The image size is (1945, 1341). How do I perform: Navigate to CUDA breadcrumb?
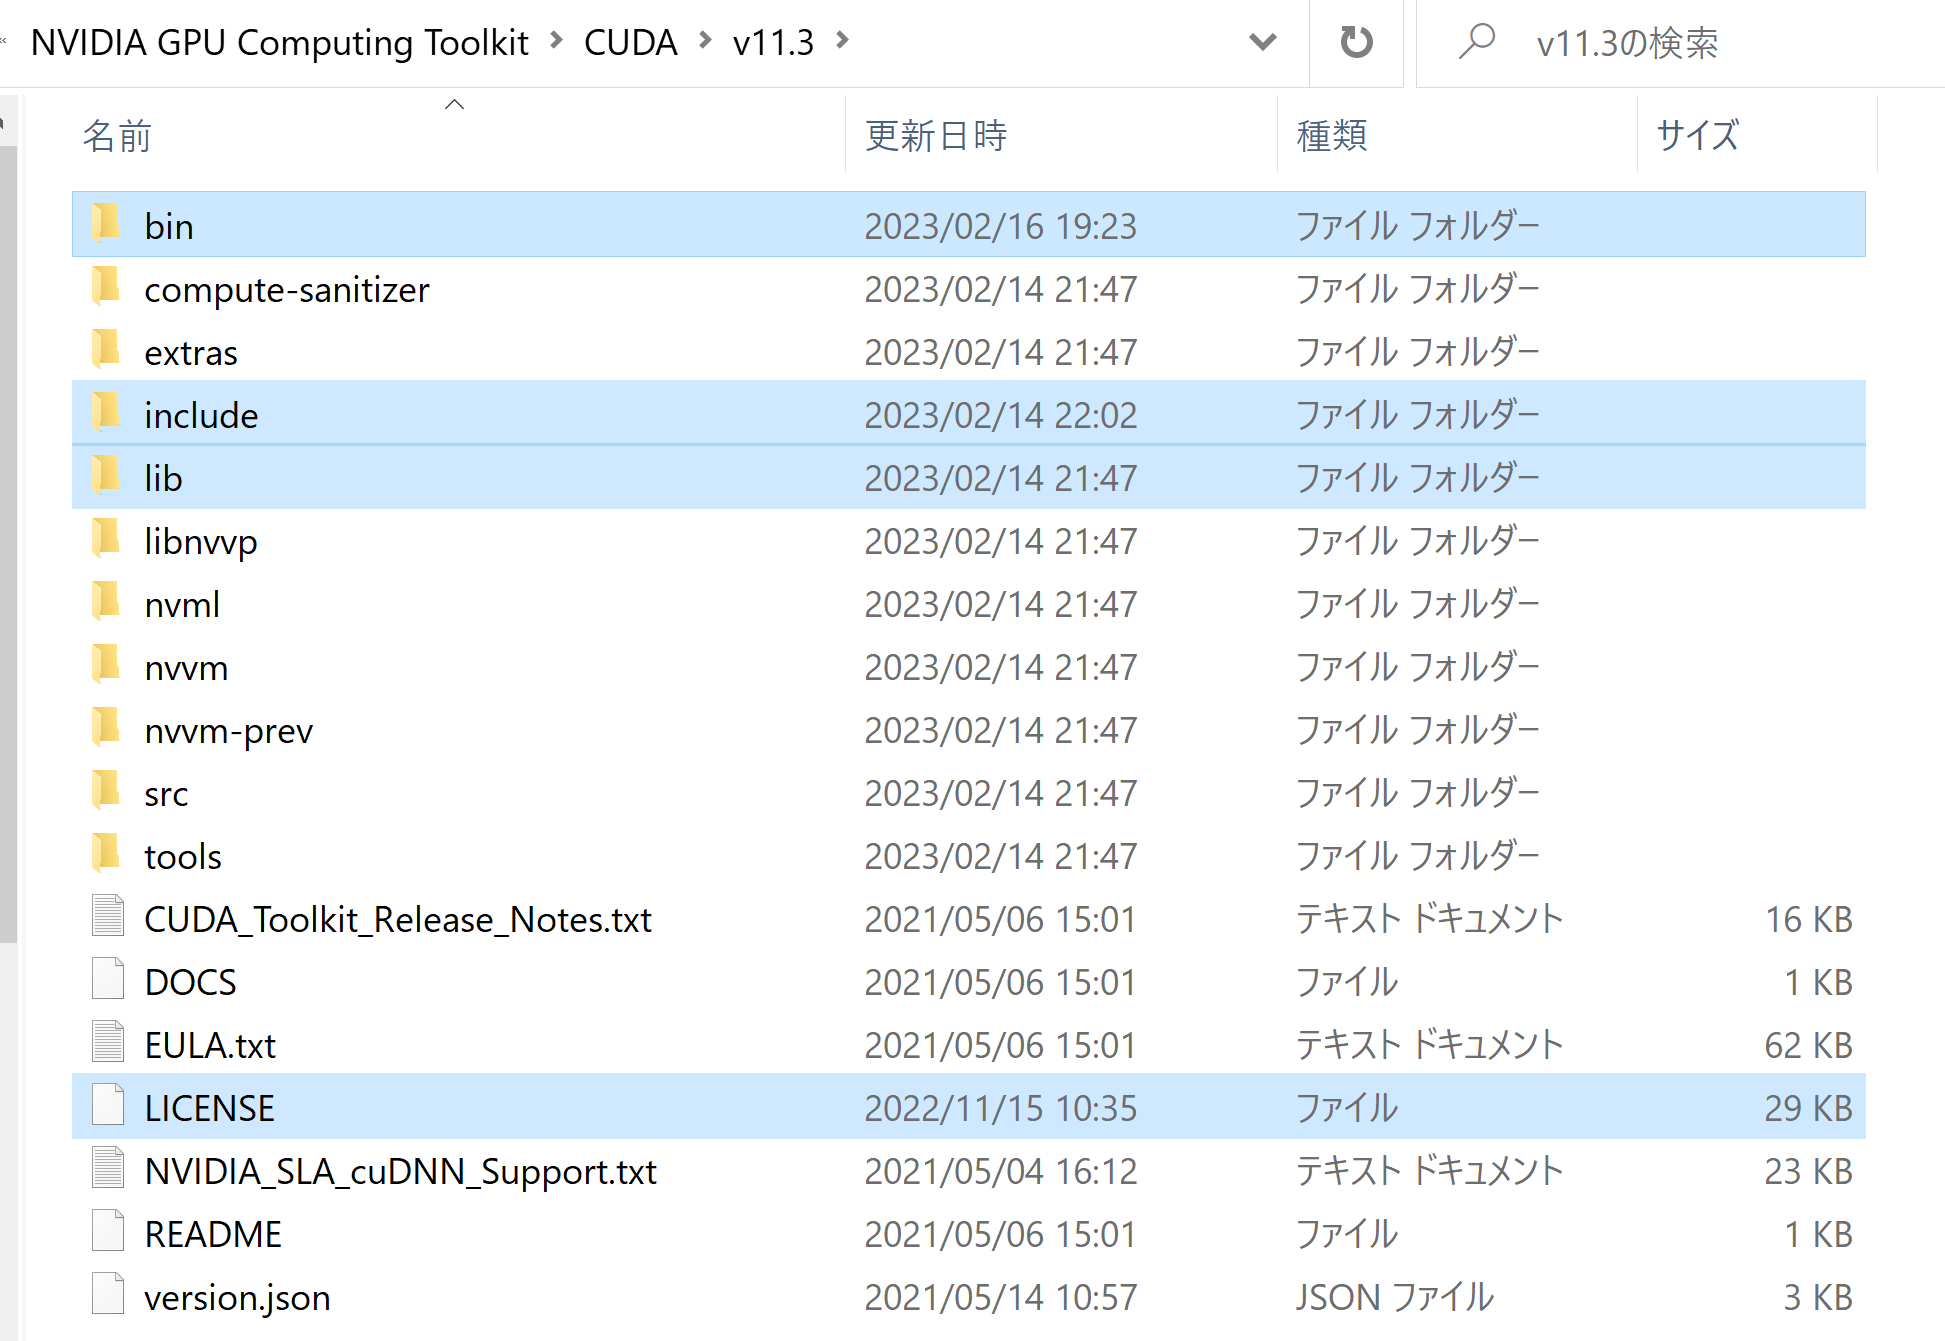[x=630, y=42]
